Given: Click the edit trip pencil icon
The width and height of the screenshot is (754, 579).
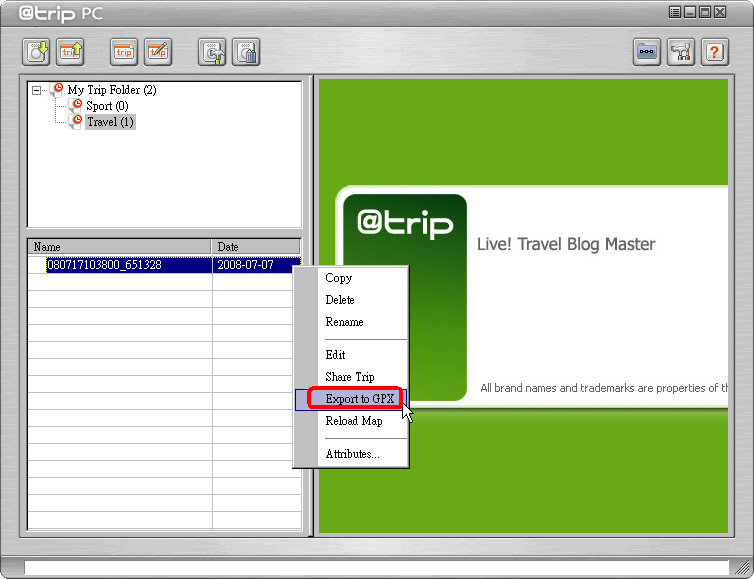Looking at the screenshot, I should [x=158, y=52].
